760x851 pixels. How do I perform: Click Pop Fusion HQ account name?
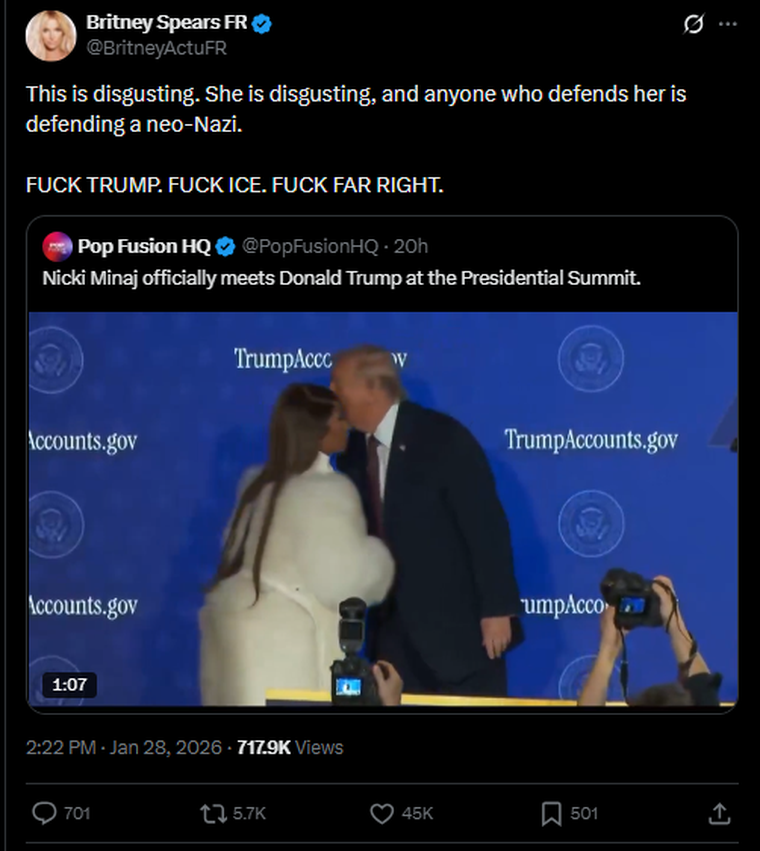144,246
